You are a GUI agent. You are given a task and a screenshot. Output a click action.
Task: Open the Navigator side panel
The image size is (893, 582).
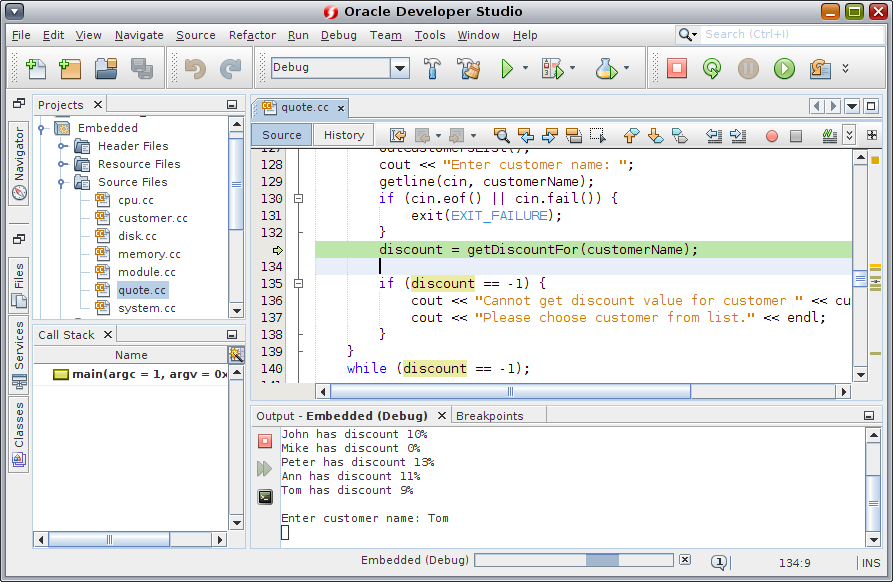click(x=19, y=163)
